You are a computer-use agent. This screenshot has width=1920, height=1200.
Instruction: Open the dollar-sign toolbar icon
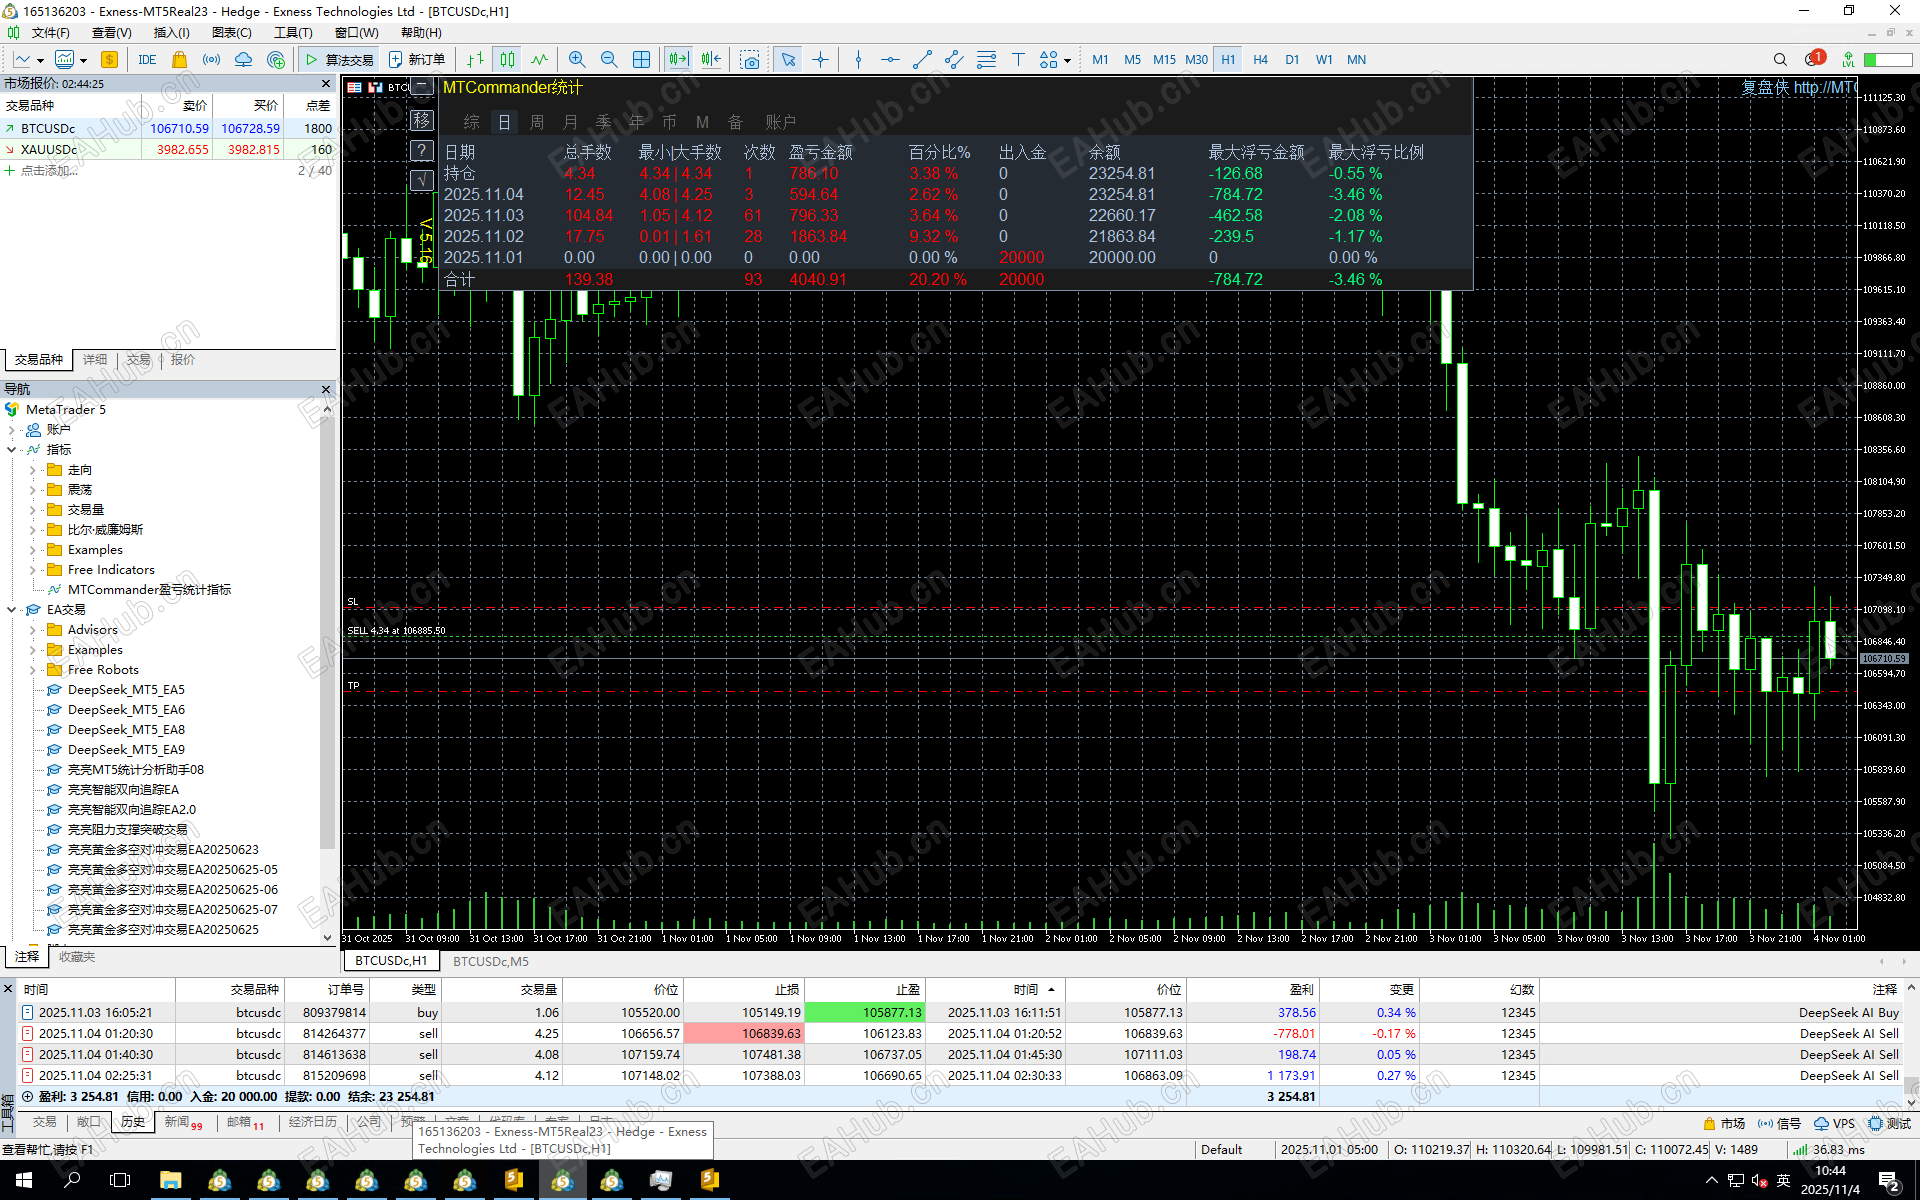click(x=109, y=60)
